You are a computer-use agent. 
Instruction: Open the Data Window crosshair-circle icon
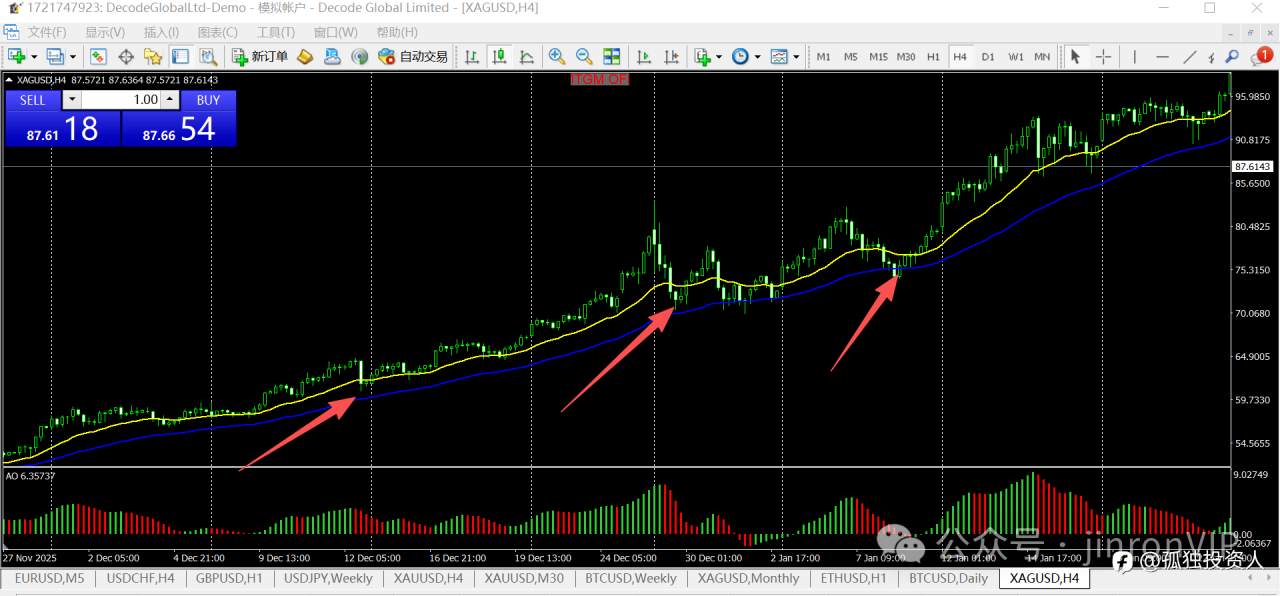pyautogui.click(x=126, y=57)
